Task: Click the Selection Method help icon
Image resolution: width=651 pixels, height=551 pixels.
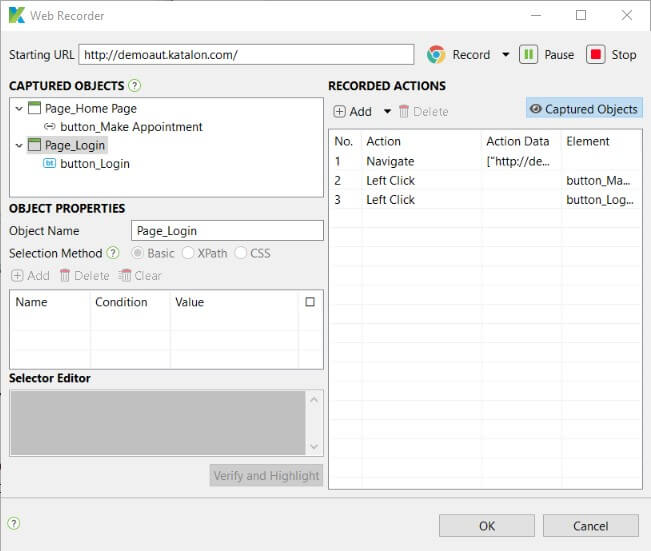Action: click(x=113, y=253)
